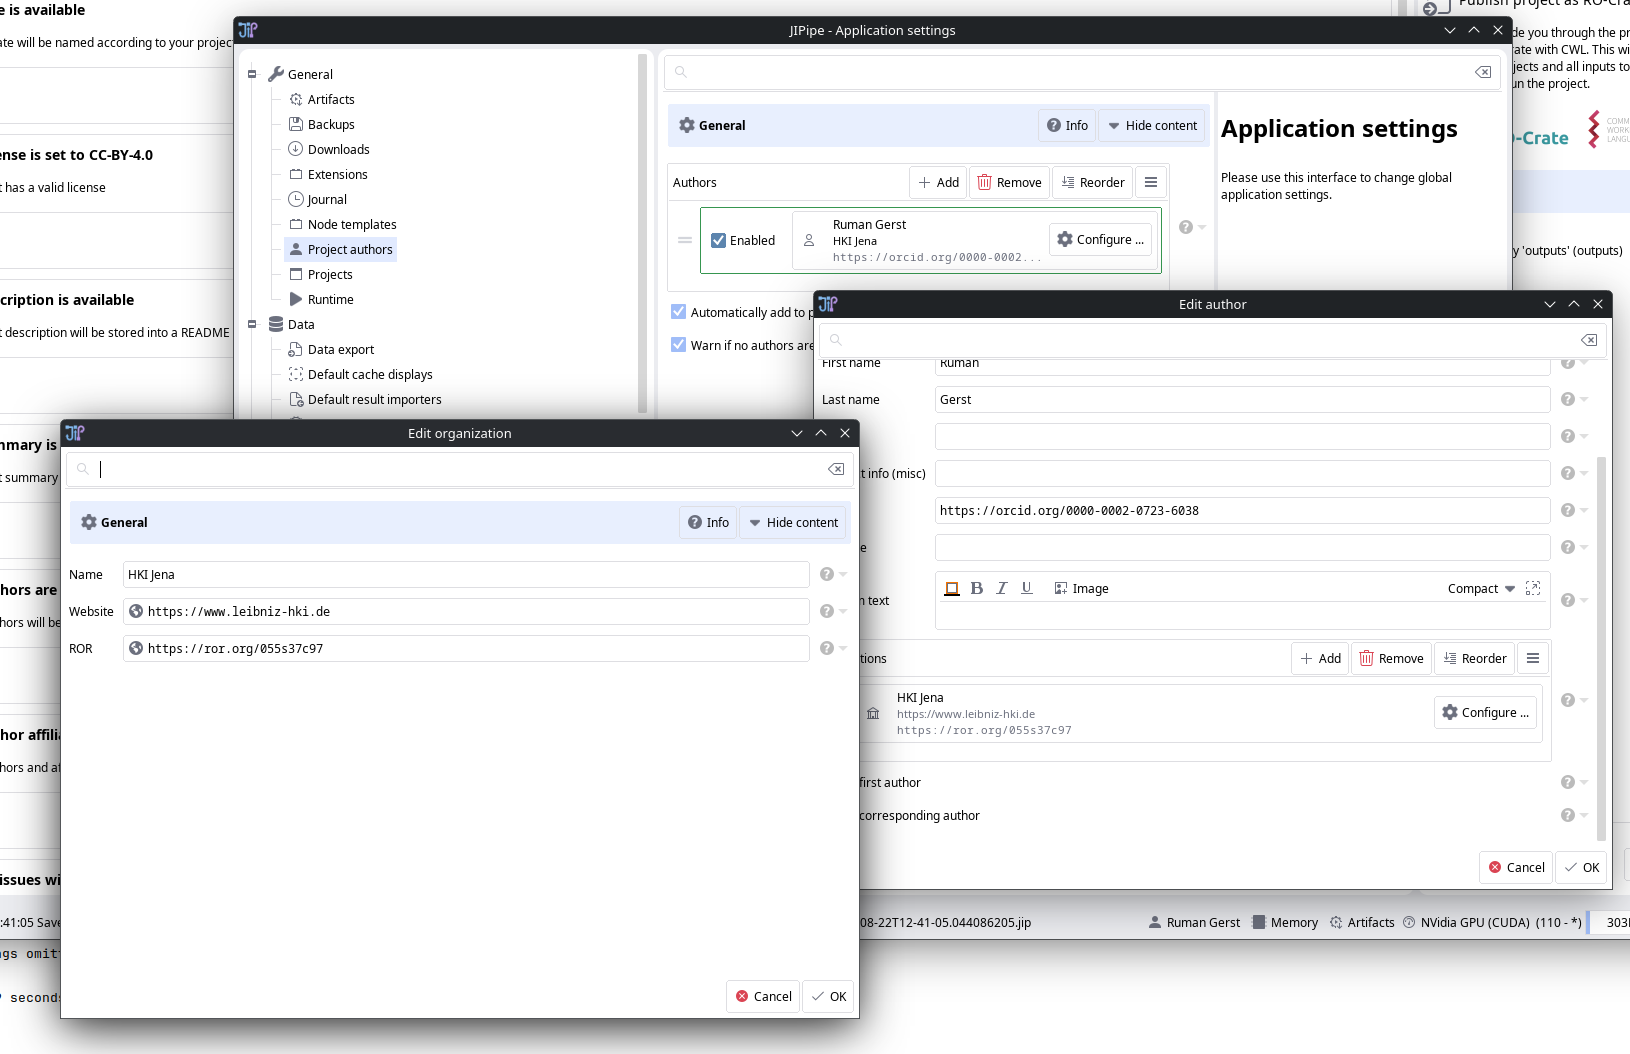Uncheck the Enabled checkbox for Ruman Gerst
Screen dimensions: 1630x1054
tap(718, 240)
